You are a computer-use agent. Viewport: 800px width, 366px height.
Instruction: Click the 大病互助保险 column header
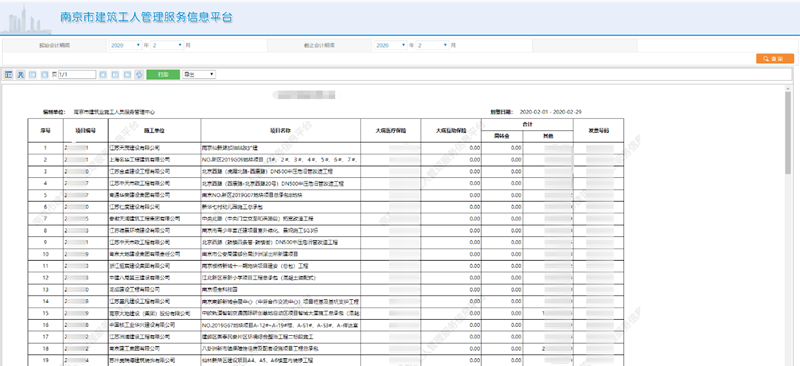451,131
